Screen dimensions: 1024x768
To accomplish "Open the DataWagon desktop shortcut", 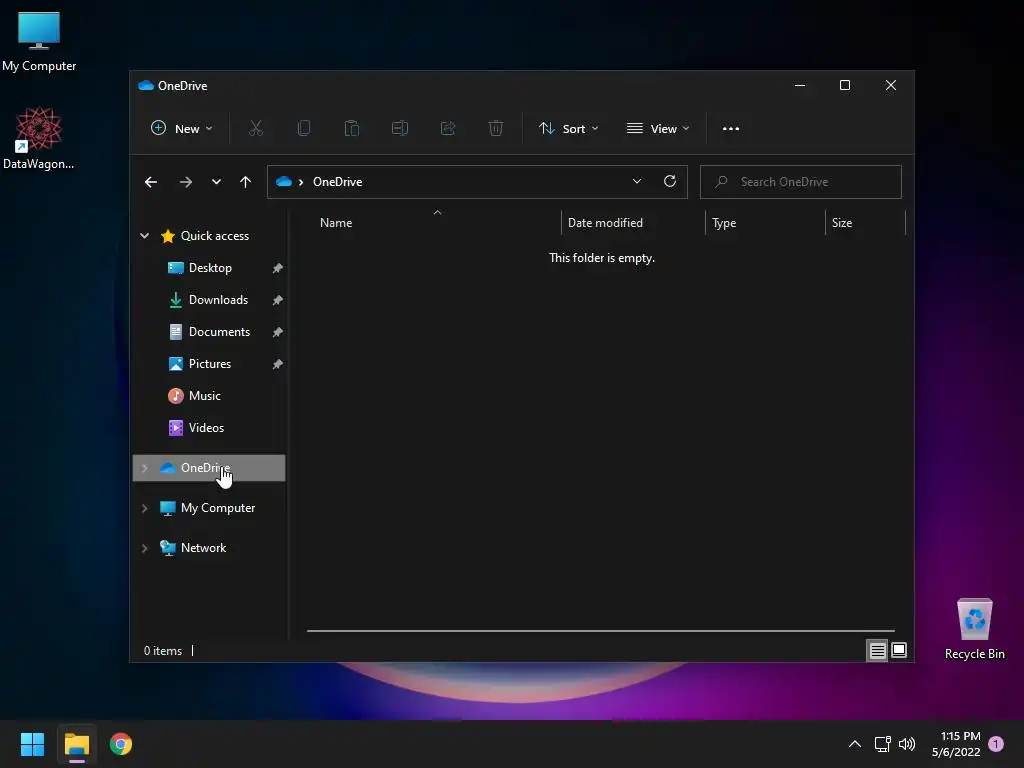I will (39, 138).
